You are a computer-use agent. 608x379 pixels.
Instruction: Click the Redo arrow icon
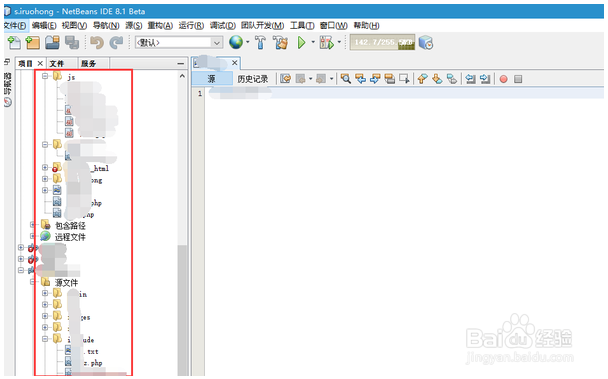coord(116,42)
